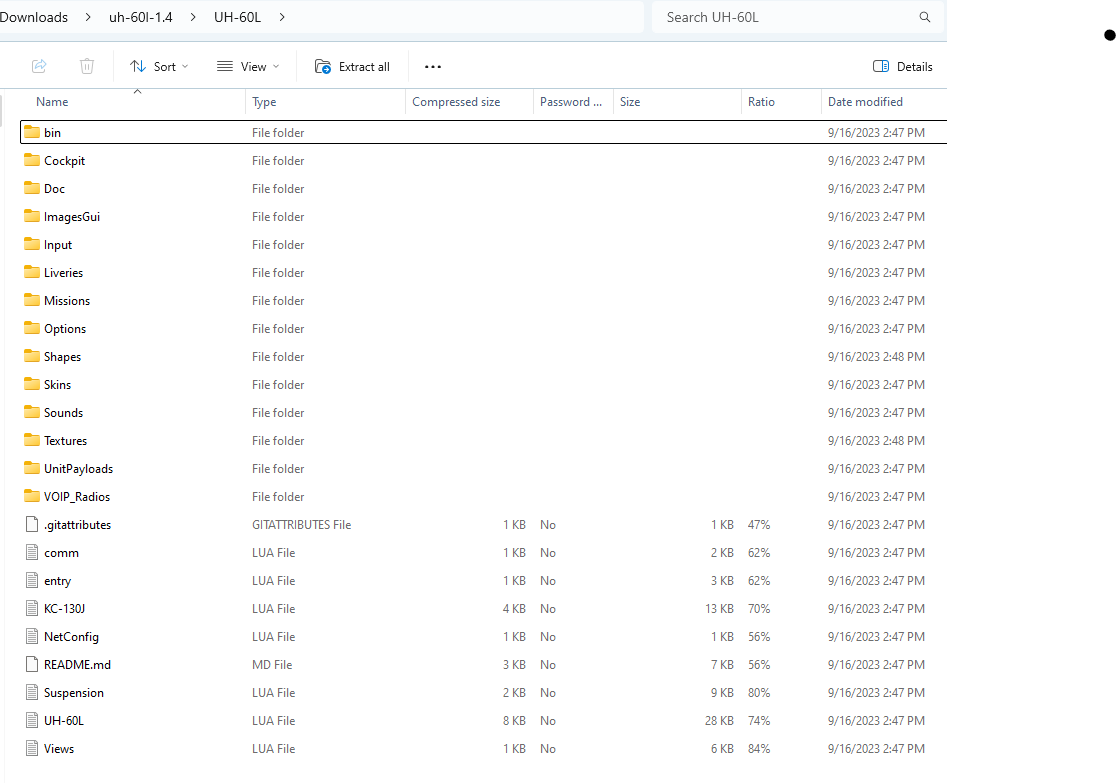
Task: Click GITATTRIBUTES File type cell
Action: [302, 525]
